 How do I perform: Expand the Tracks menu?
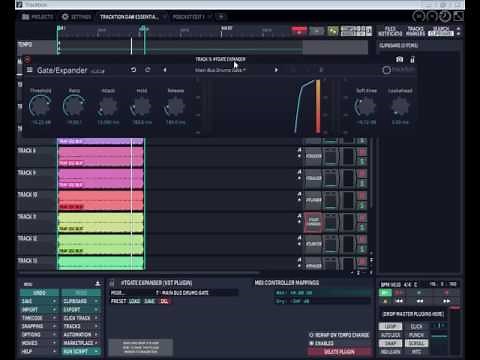pos(81,326)
